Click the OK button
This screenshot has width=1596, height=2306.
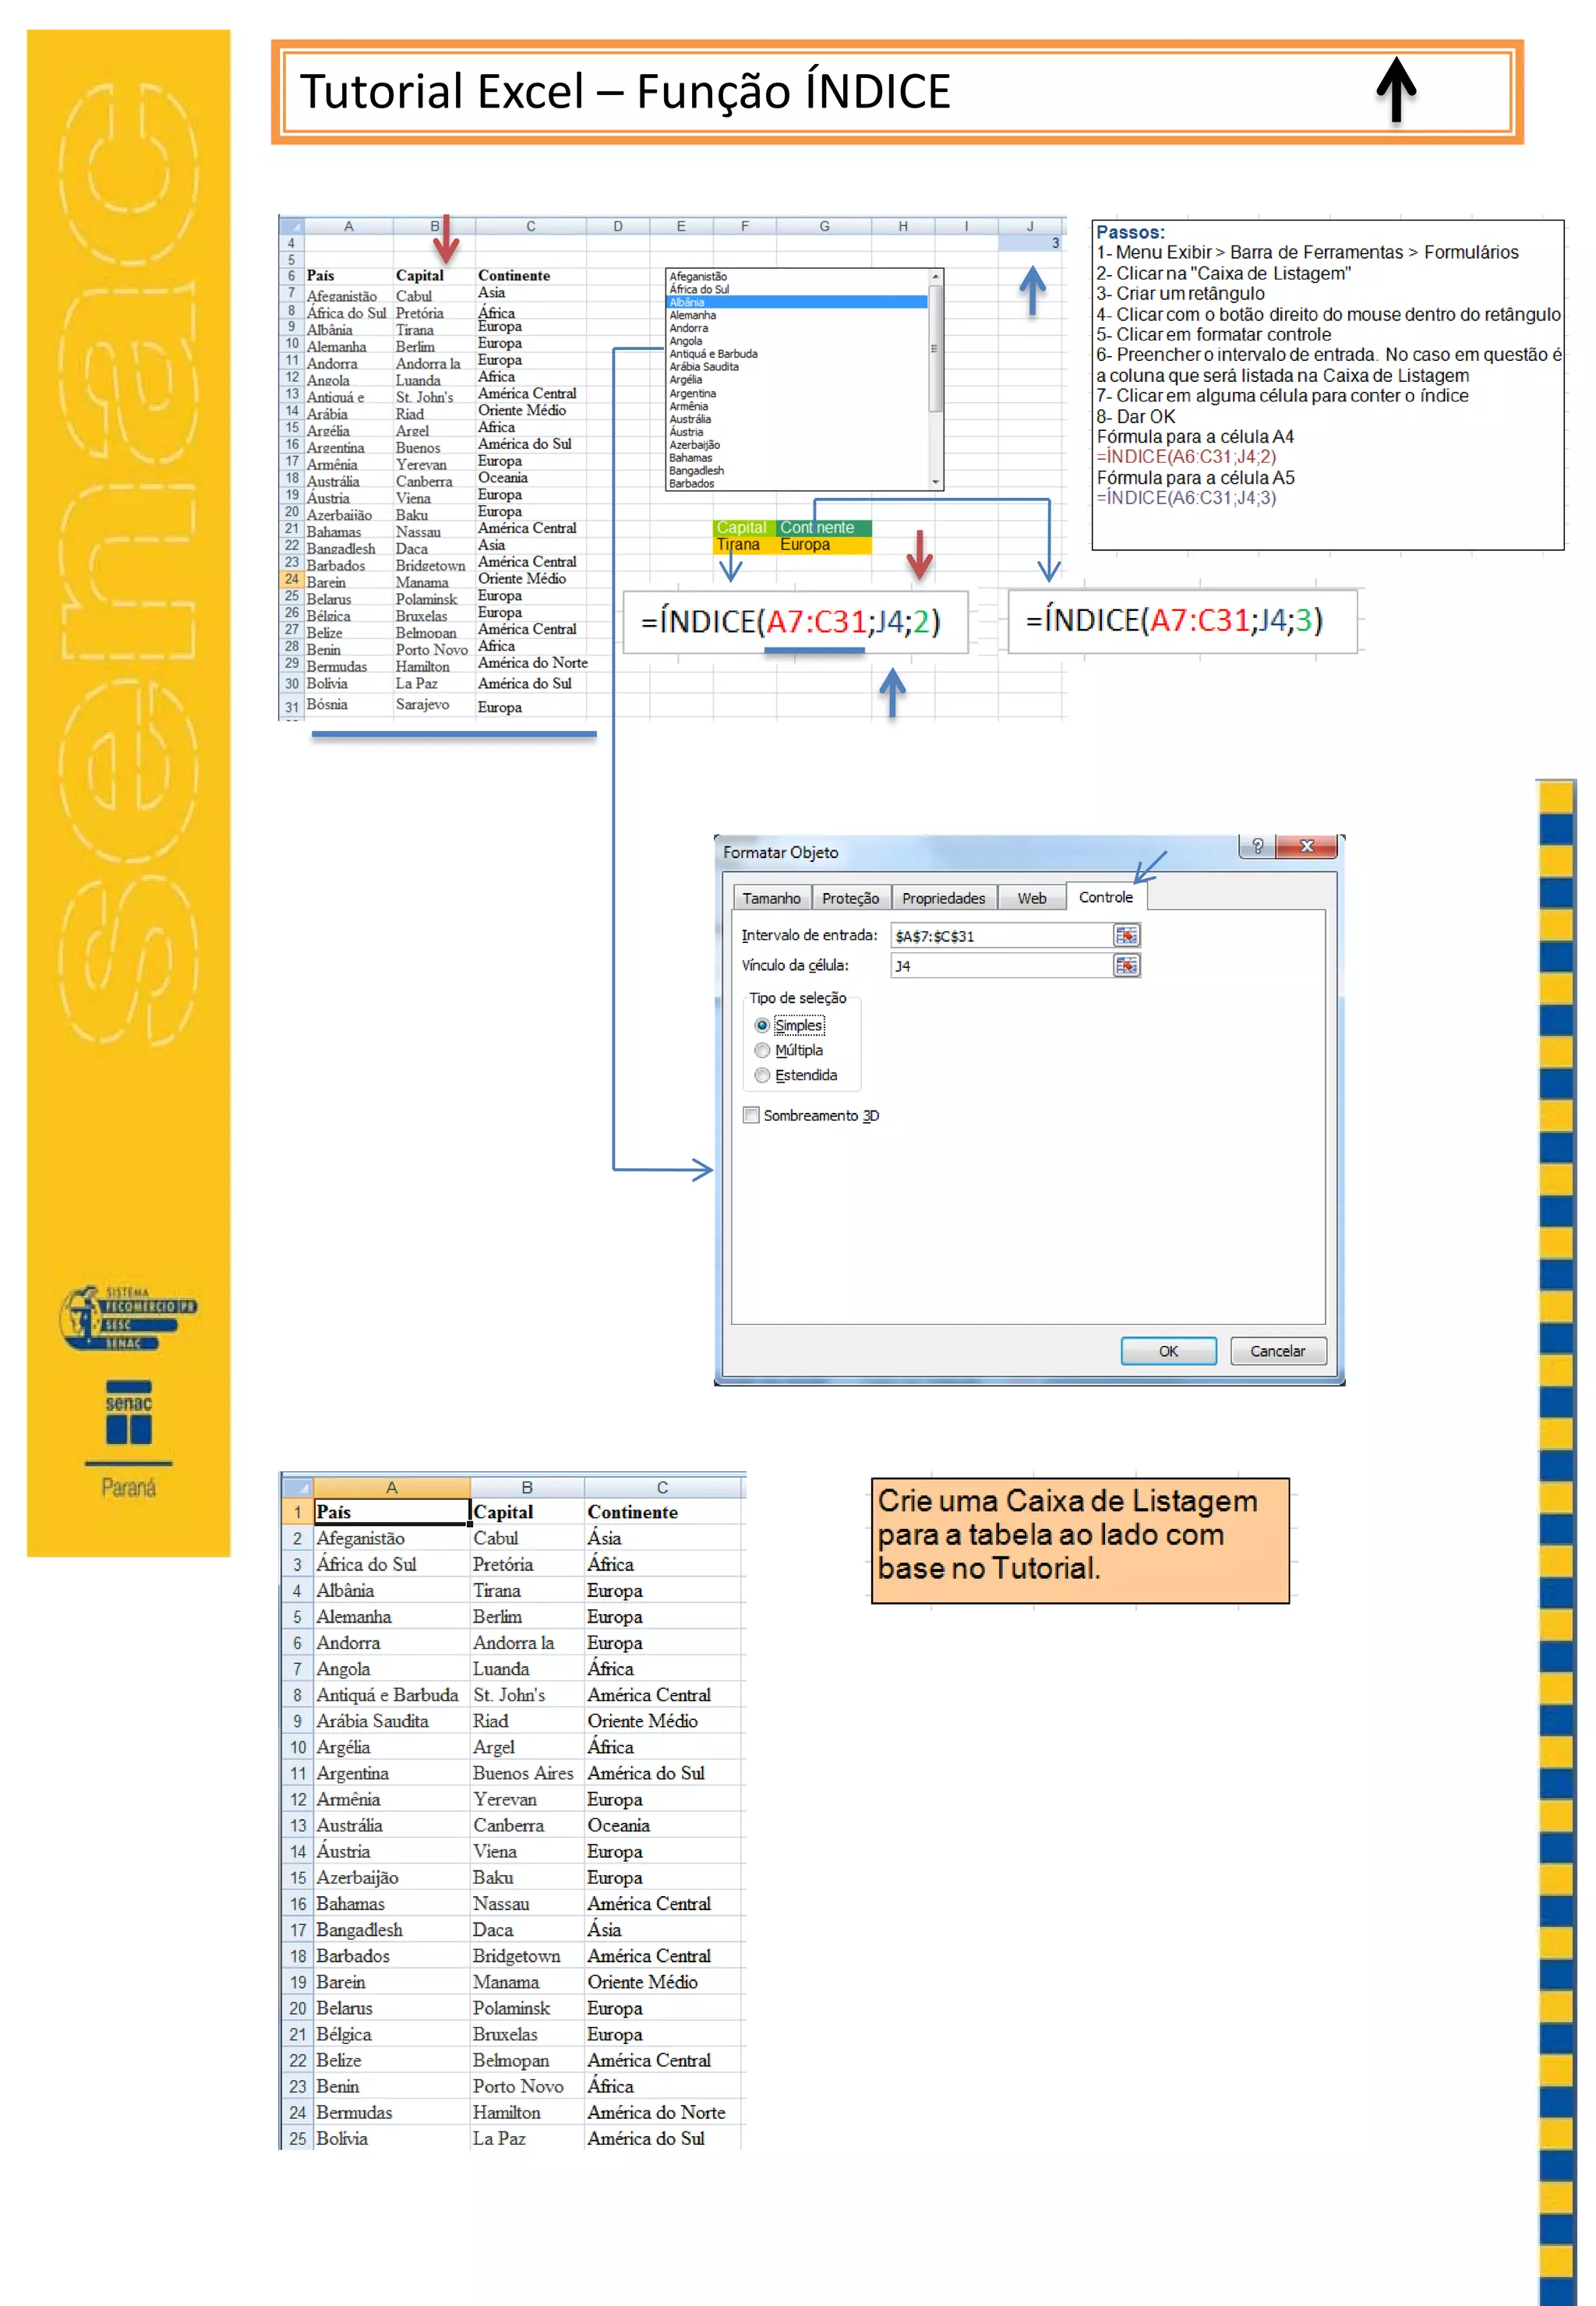(1168, 1351)
